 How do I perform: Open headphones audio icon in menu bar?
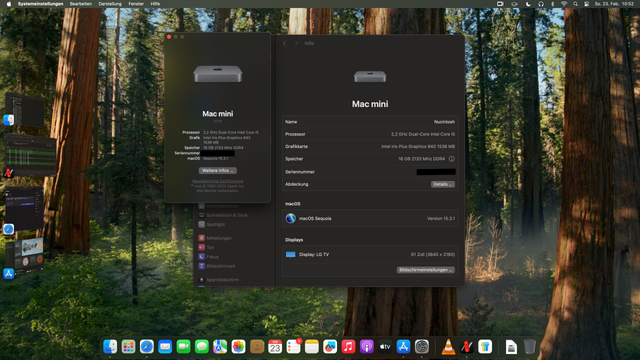(x=541, y=4)
